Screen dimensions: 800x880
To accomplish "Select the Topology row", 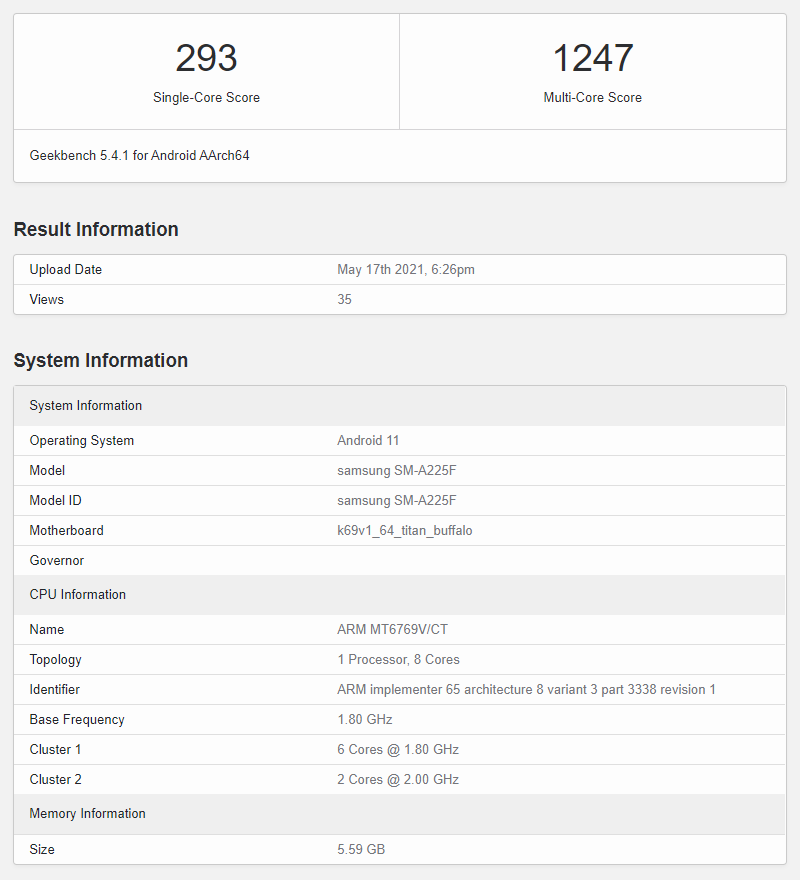I will [x=400, y=659].
